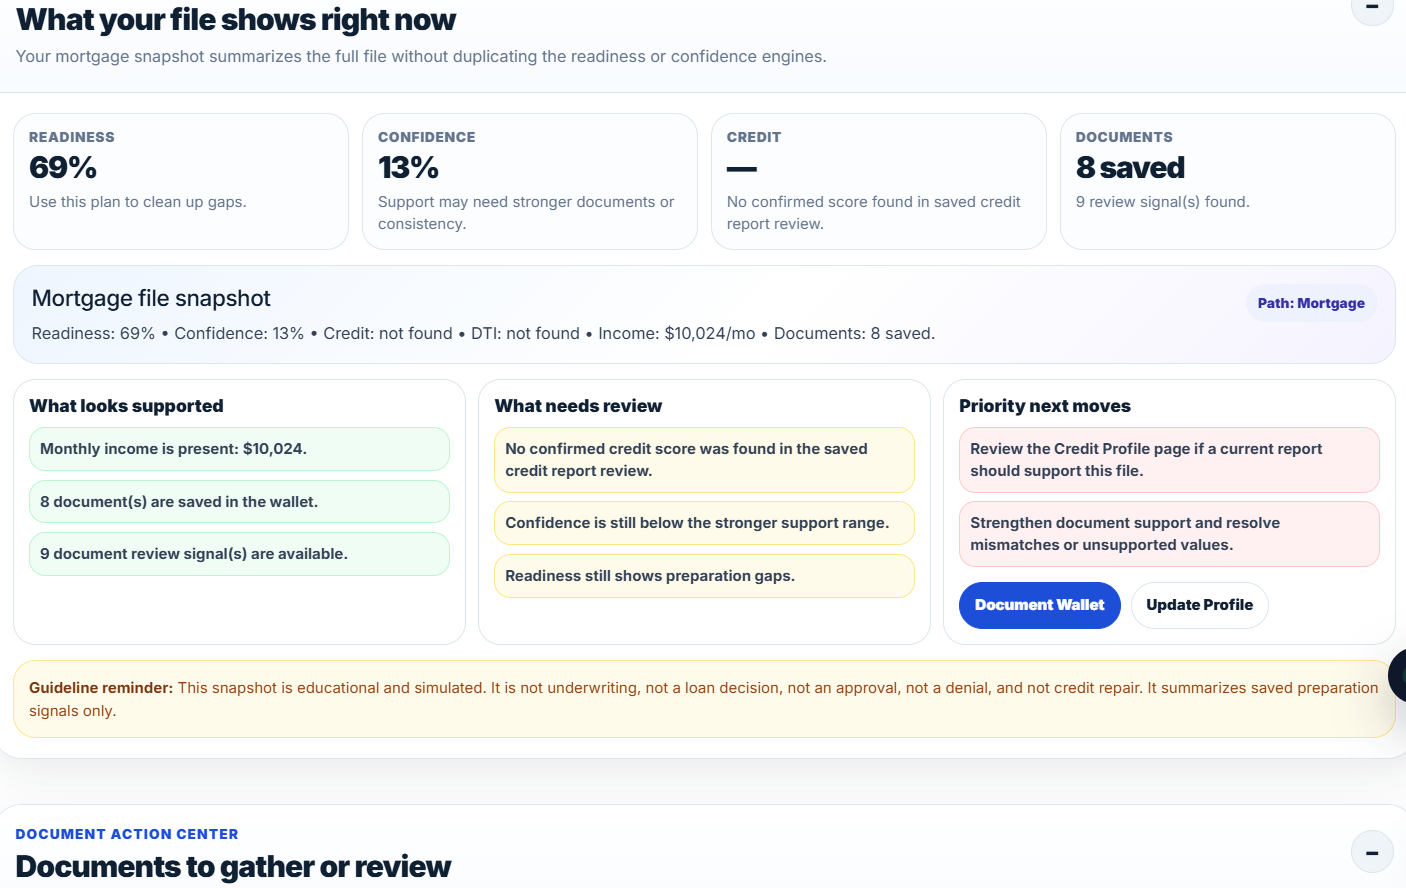Click the snapshot summary line with Income $10,024/mo
The width and height of the screenshot is (1406, 888).
[483, 333]
